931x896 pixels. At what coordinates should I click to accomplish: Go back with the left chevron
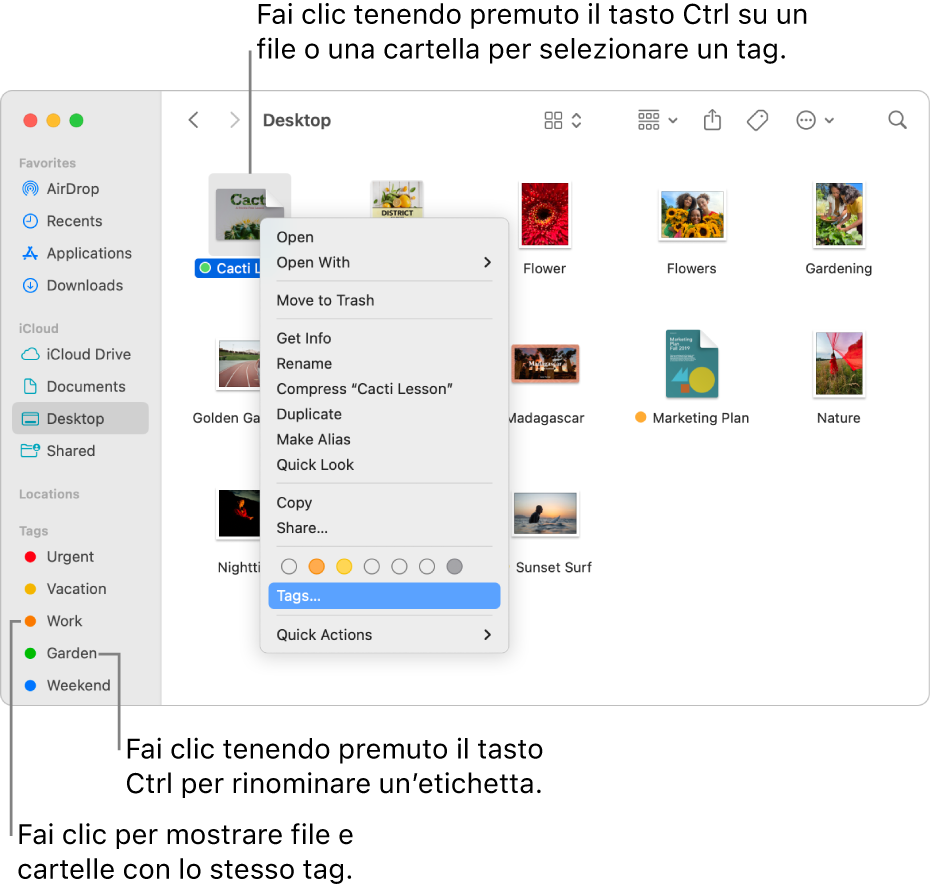[x=194, y=121]
